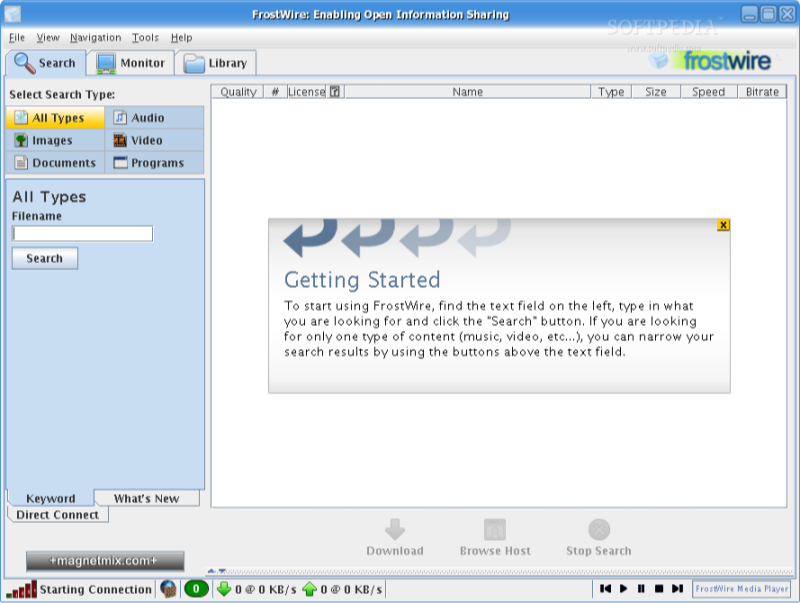This screenshot has width=800, height=603.
Task: Skip to previous track in media player
Action: [606, 589]
